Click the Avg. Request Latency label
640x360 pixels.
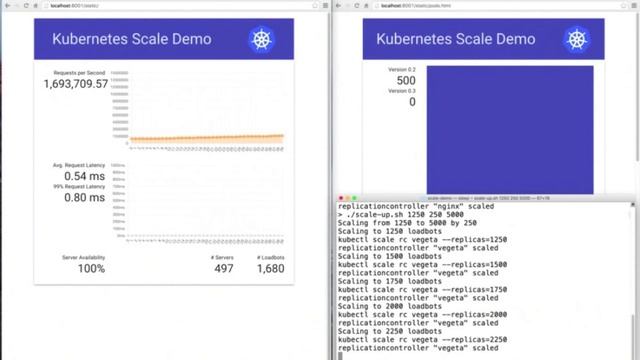click(79, 165)
